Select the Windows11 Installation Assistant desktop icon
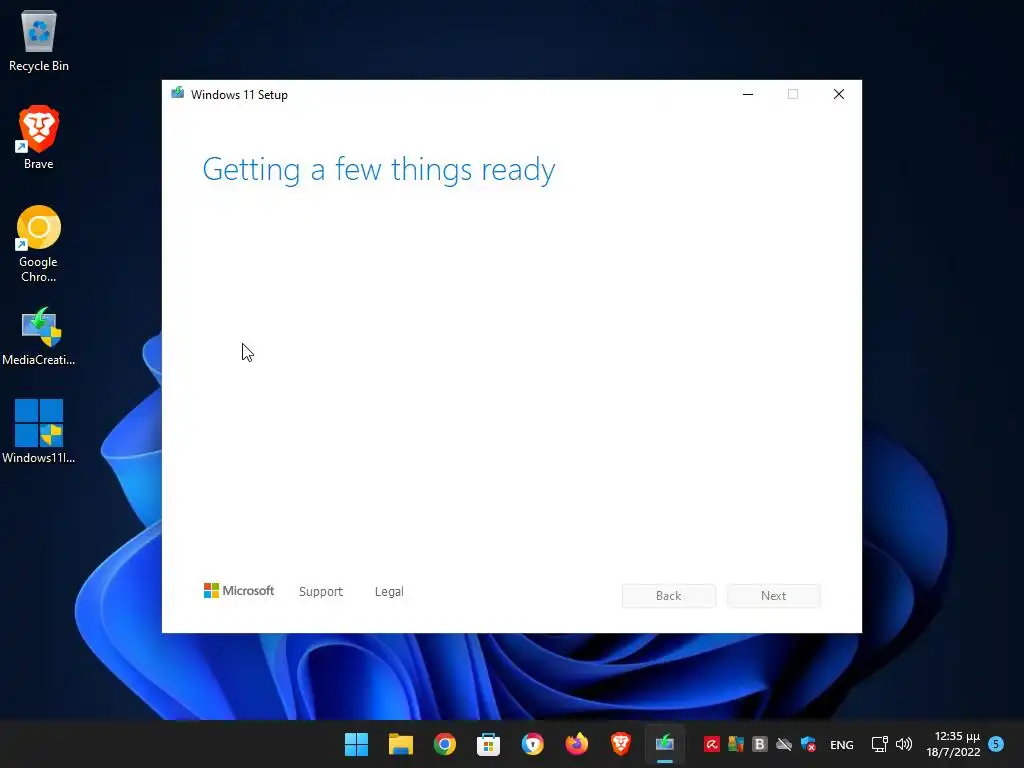1024x768 pixels. point(39,431)
